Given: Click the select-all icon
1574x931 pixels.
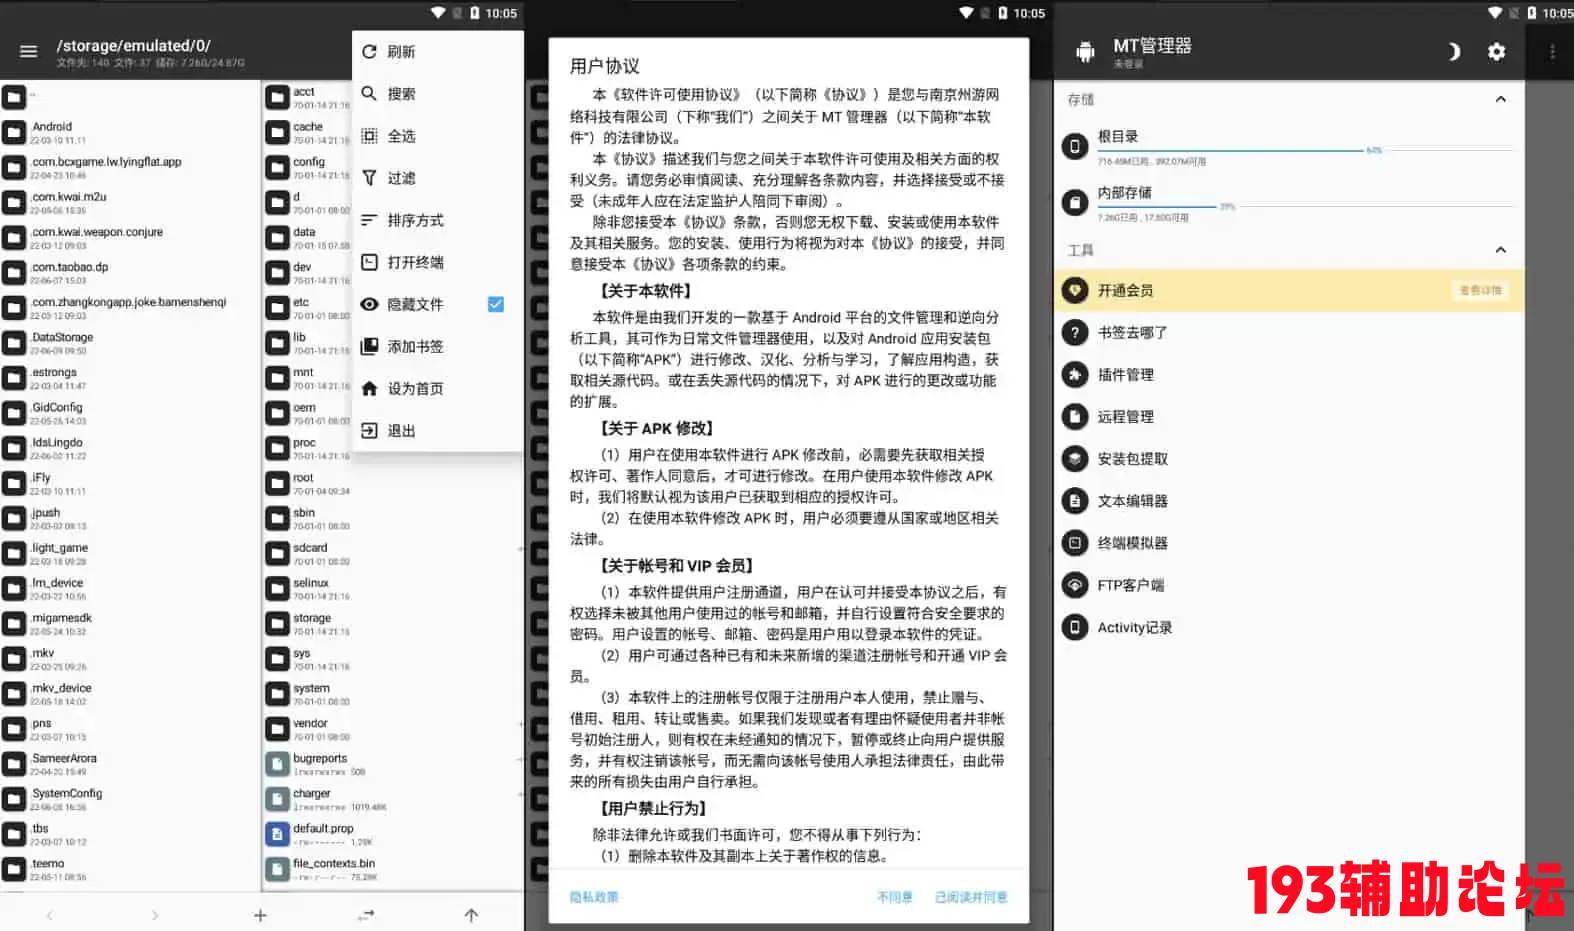Looking at the screenshot, I should click(369, 136).
